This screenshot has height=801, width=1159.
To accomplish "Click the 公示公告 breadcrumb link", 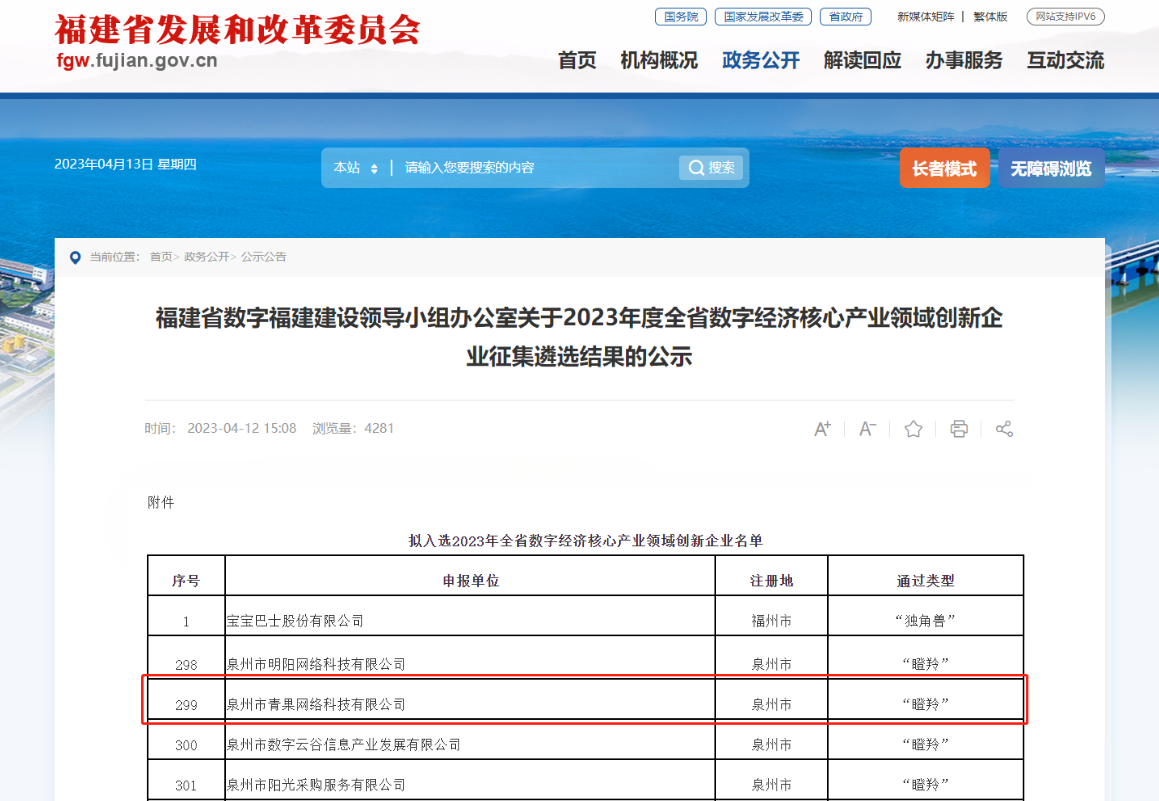I will [x=263, y=257].
